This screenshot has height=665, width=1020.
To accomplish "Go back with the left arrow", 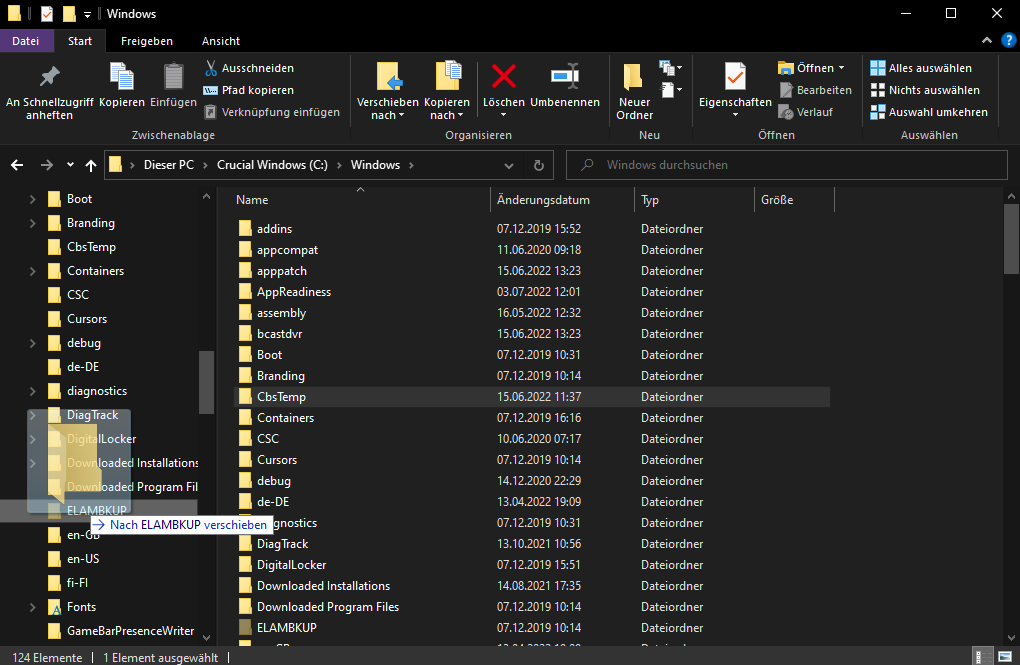I will point(17,165).
